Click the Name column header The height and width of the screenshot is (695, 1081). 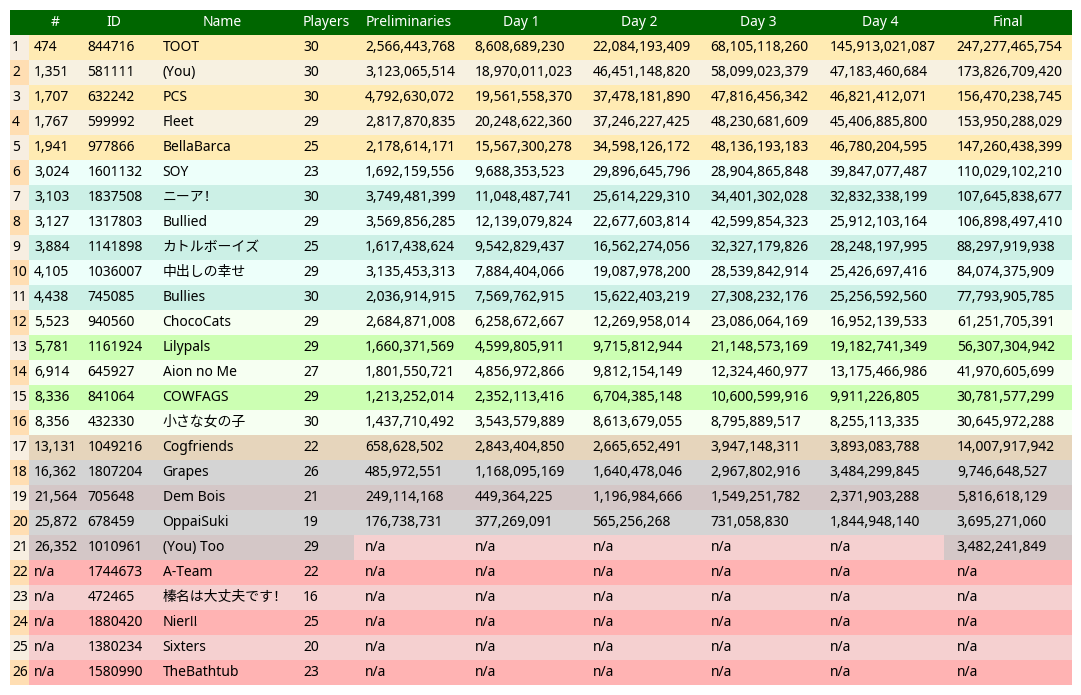coord(222,21)
